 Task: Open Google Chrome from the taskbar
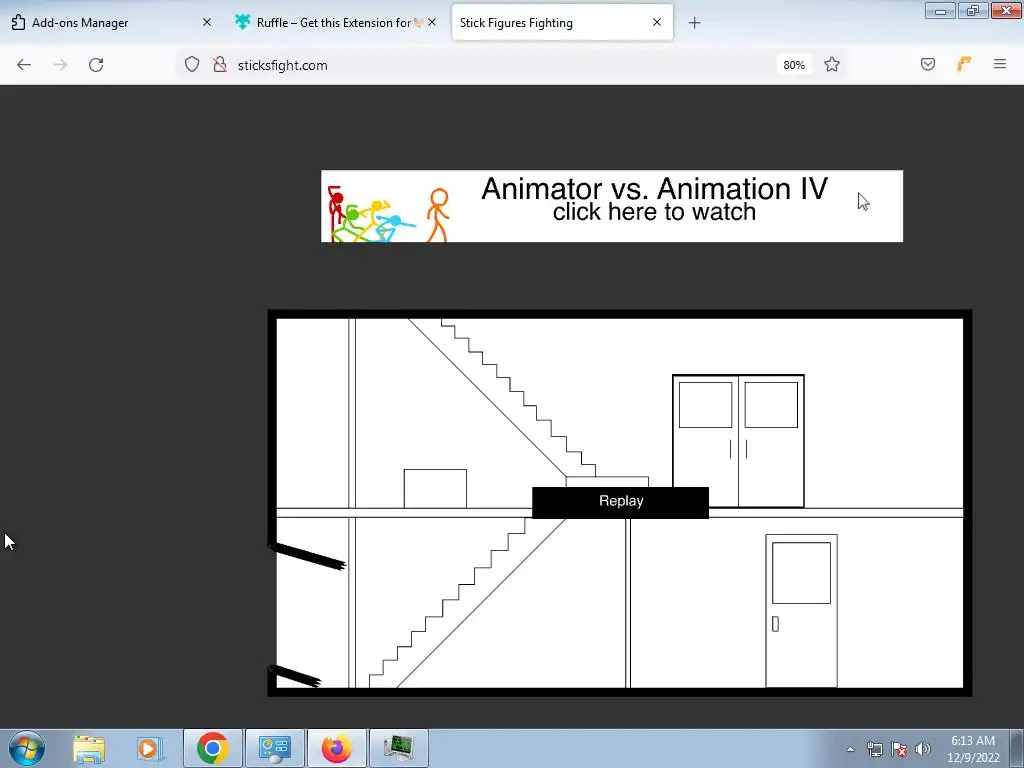pos(212,748)
